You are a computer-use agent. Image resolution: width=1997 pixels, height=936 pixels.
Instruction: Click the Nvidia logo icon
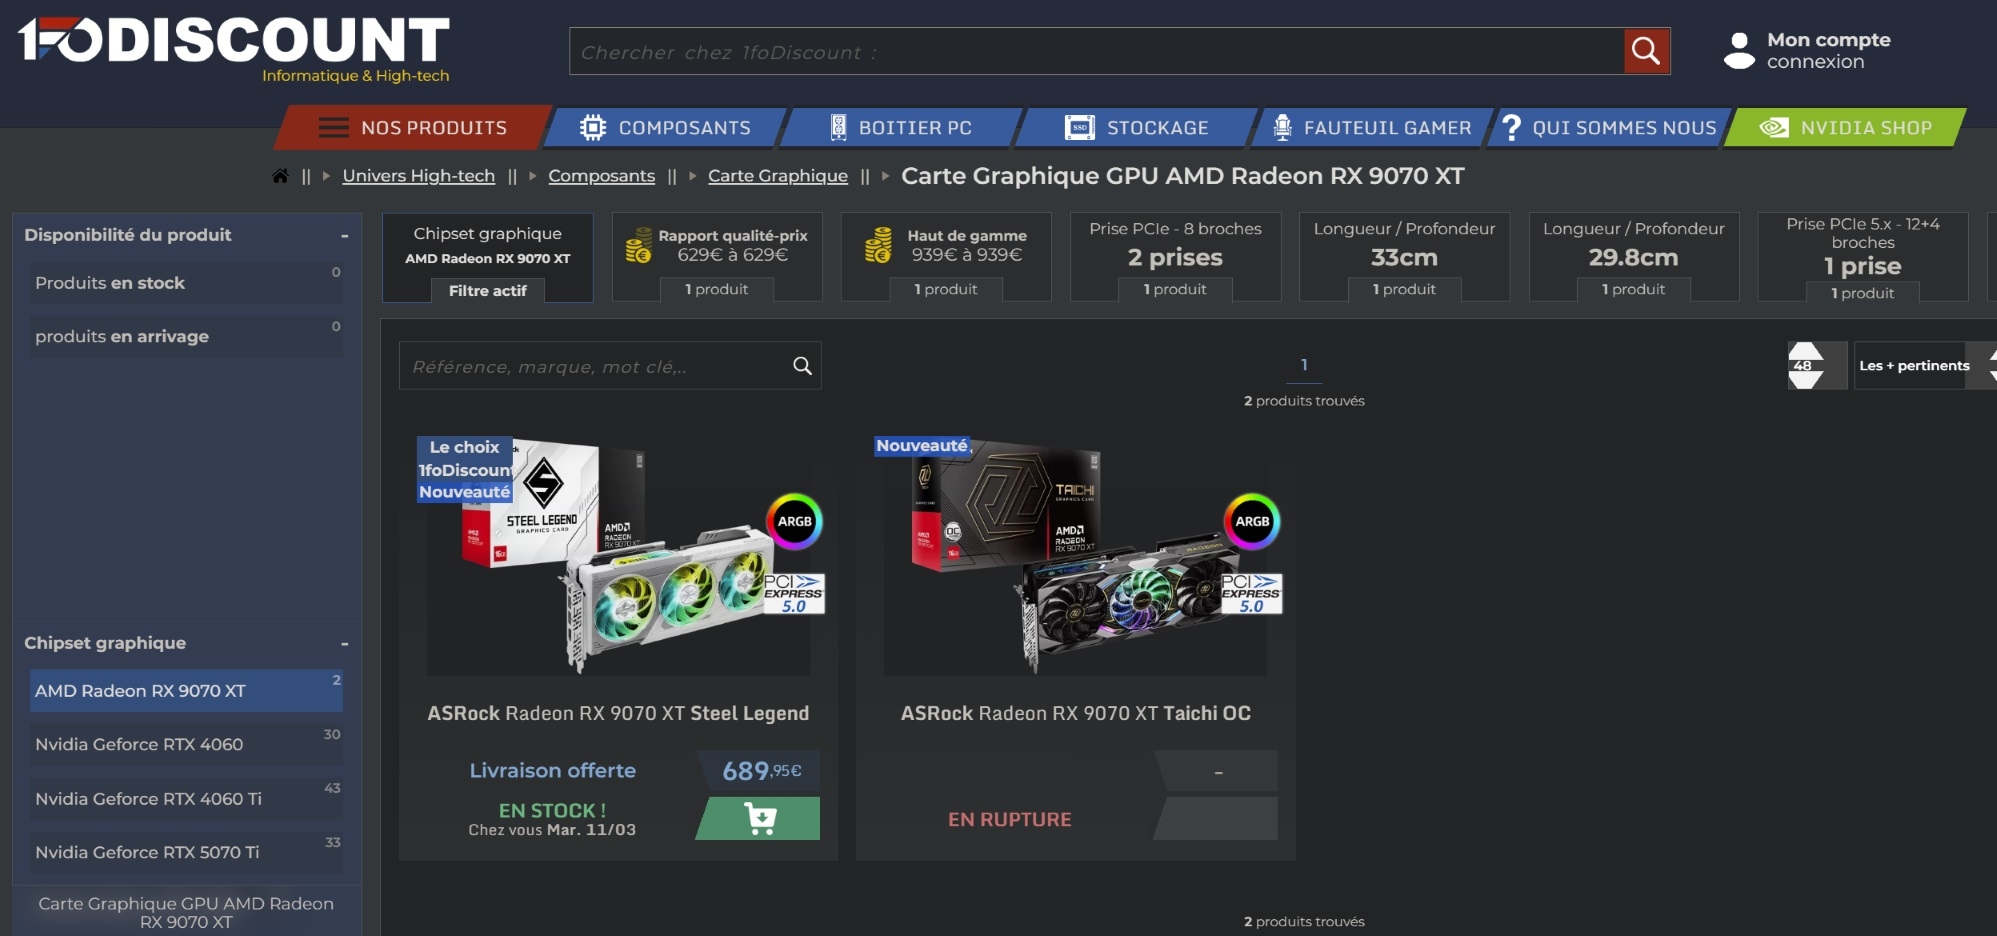coord(1774,128)
